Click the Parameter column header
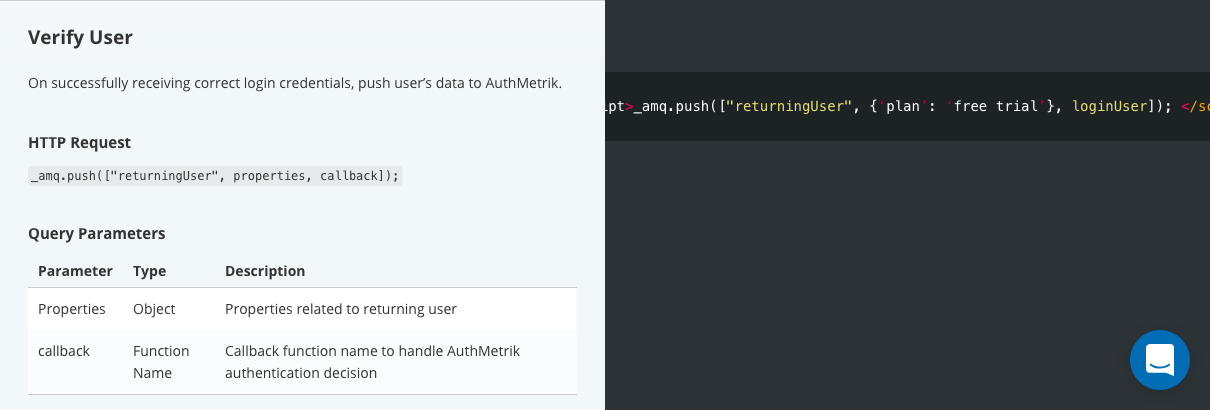The image size is (1210, 410). 75,271
